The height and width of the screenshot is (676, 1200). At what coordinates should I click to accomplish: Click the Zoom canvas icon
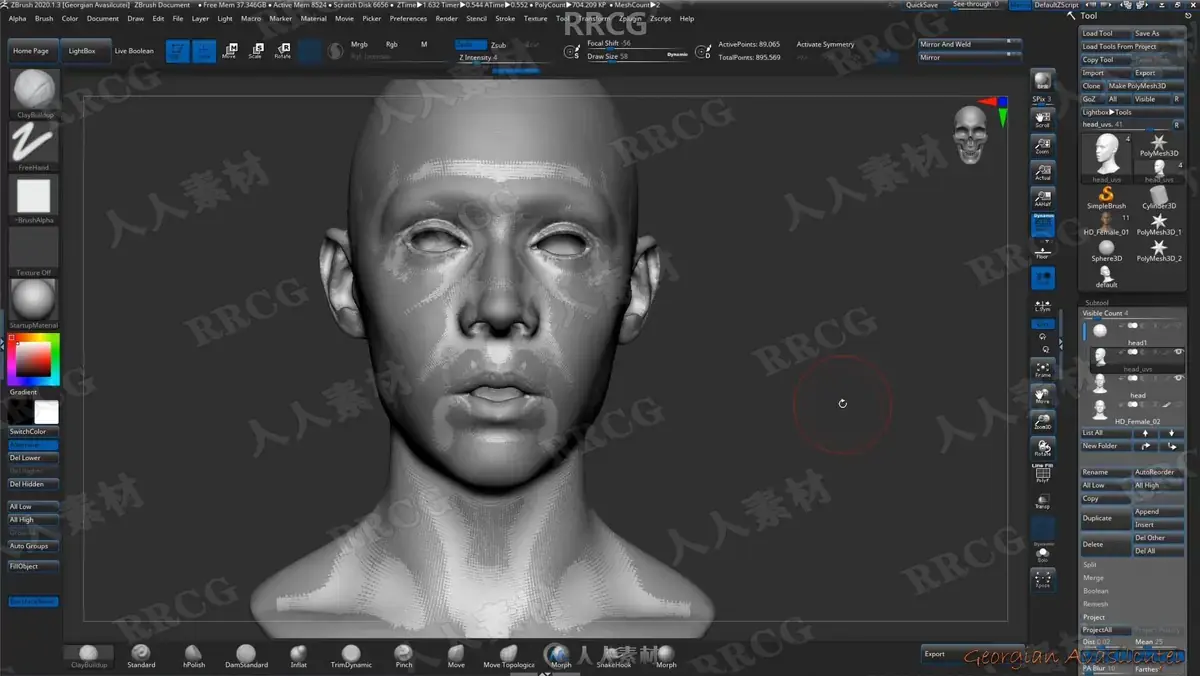point(1043,145)
